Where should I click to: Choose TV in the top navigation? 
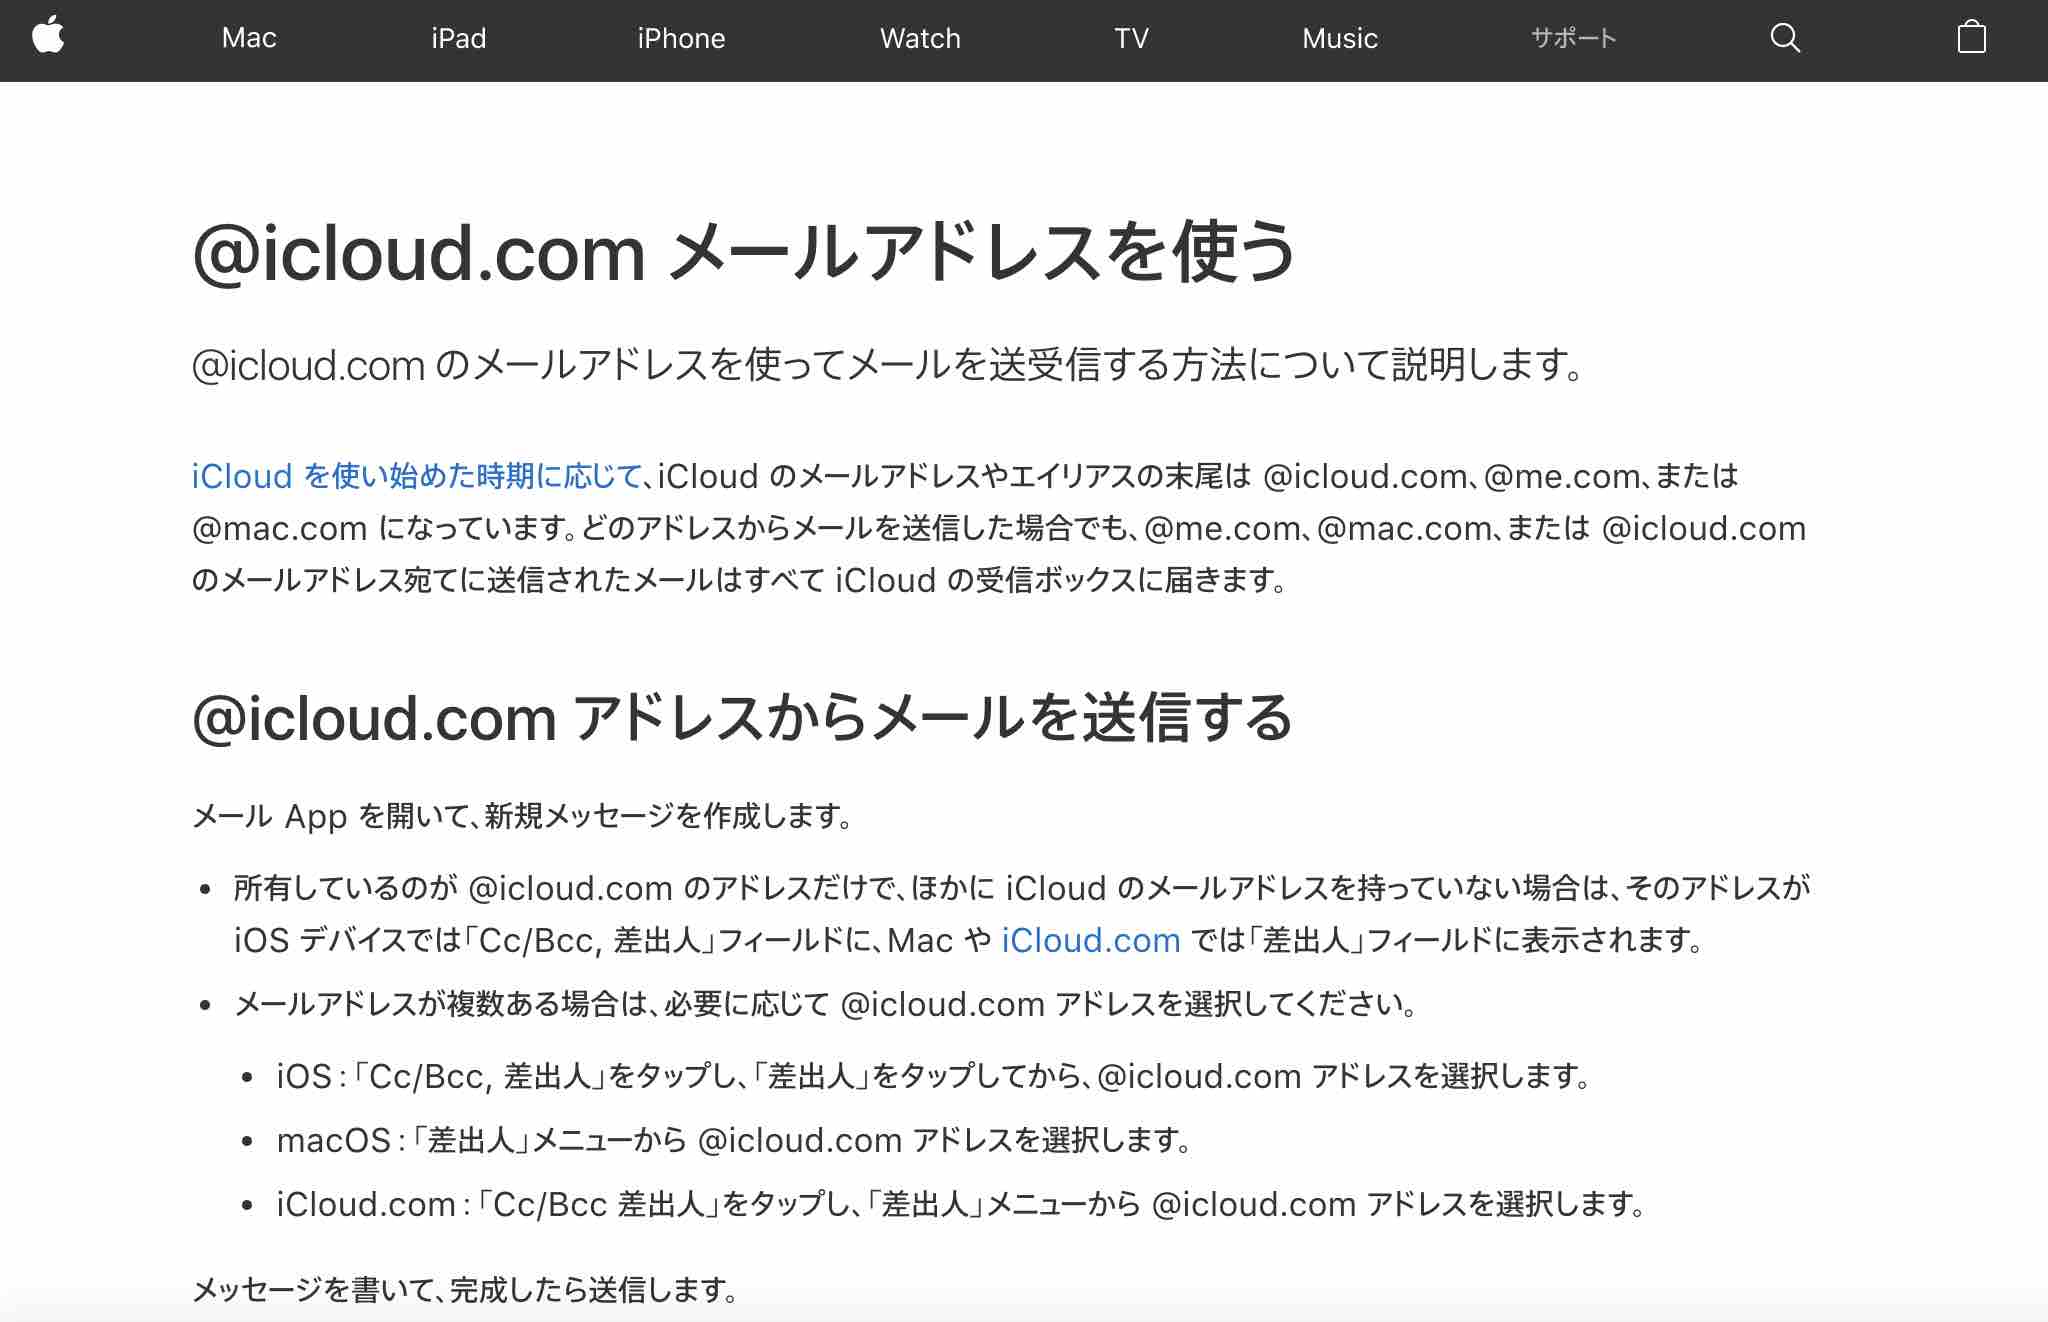click(x=1131, y=38)
